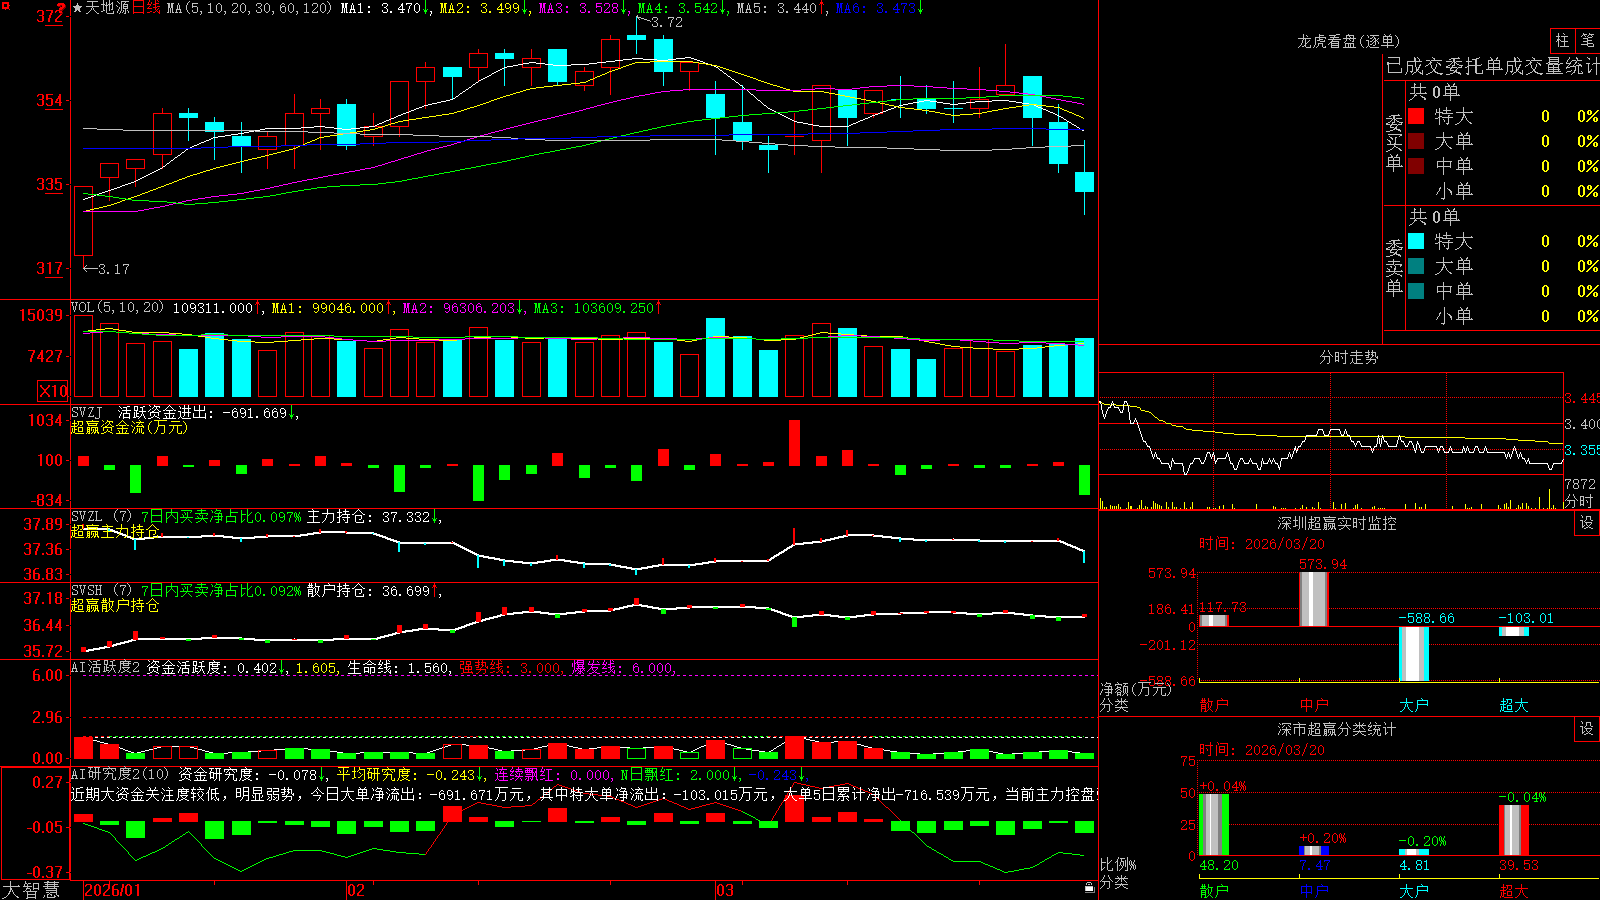Click the 2026/01 date marker on timeline

(113, 890)
